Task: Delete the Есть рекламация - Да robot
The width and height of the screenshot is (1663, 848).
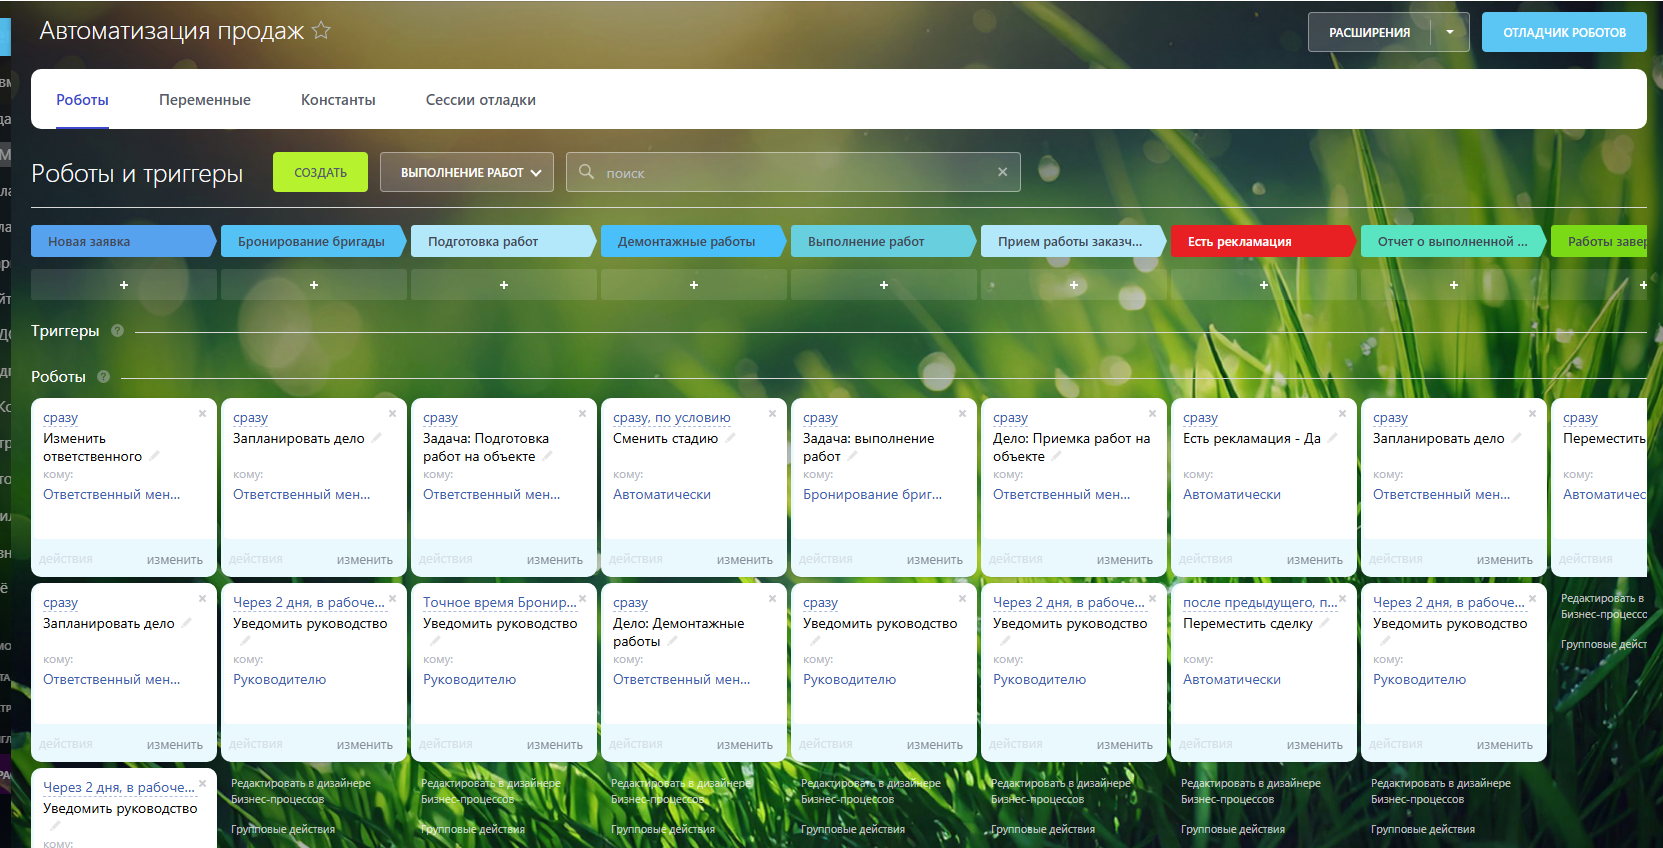Action: click(1342, 413)
